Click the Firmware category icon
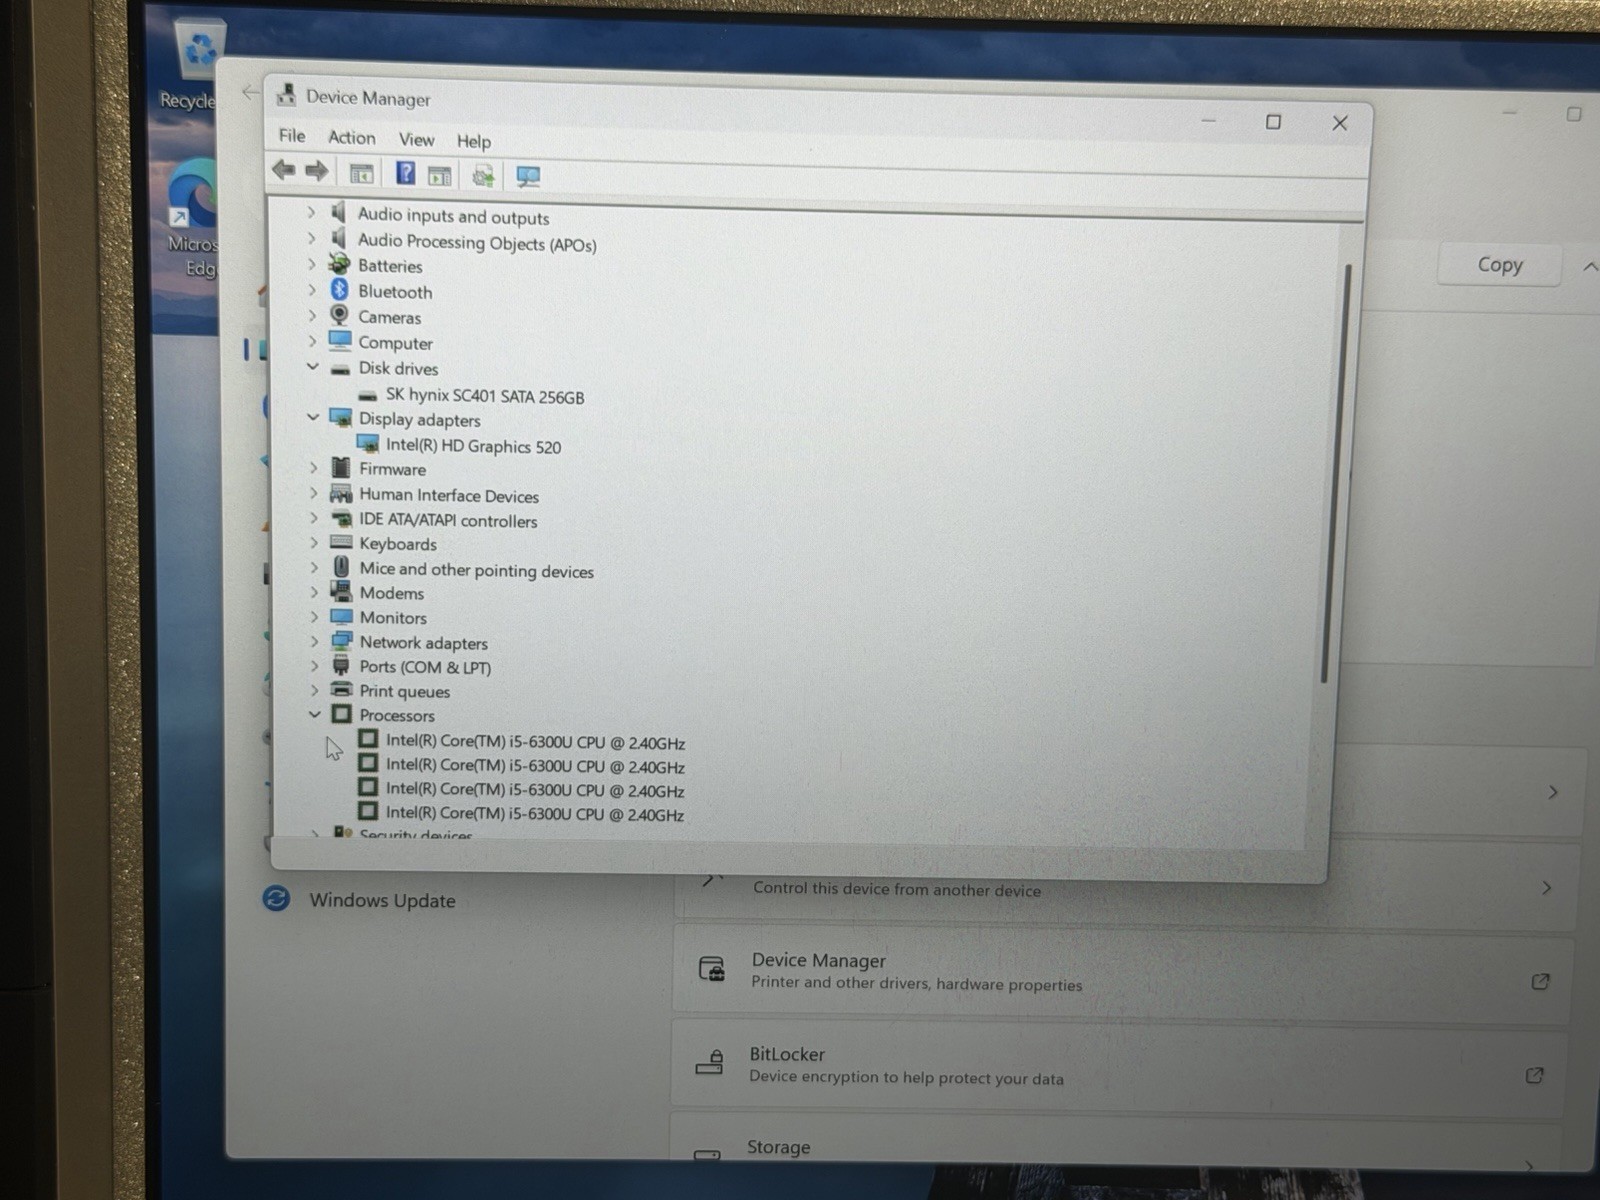The image size is (1600, 1200). pyautogui.click(x=341, y=468)
